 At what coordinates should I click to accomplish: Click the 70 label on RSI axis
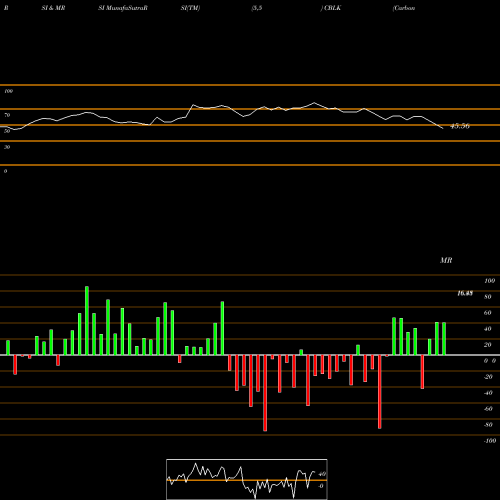[7, 115]
